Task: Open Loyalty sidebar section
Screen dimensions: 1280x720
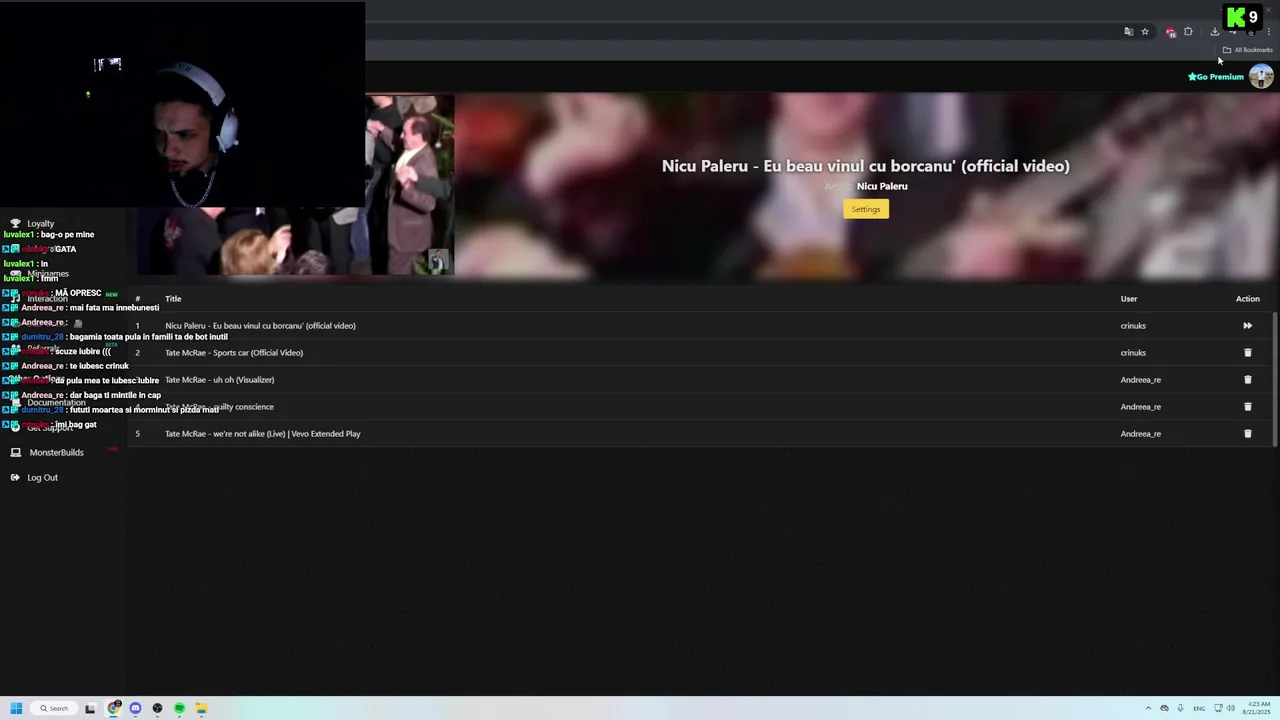Action: coord(41,224)
